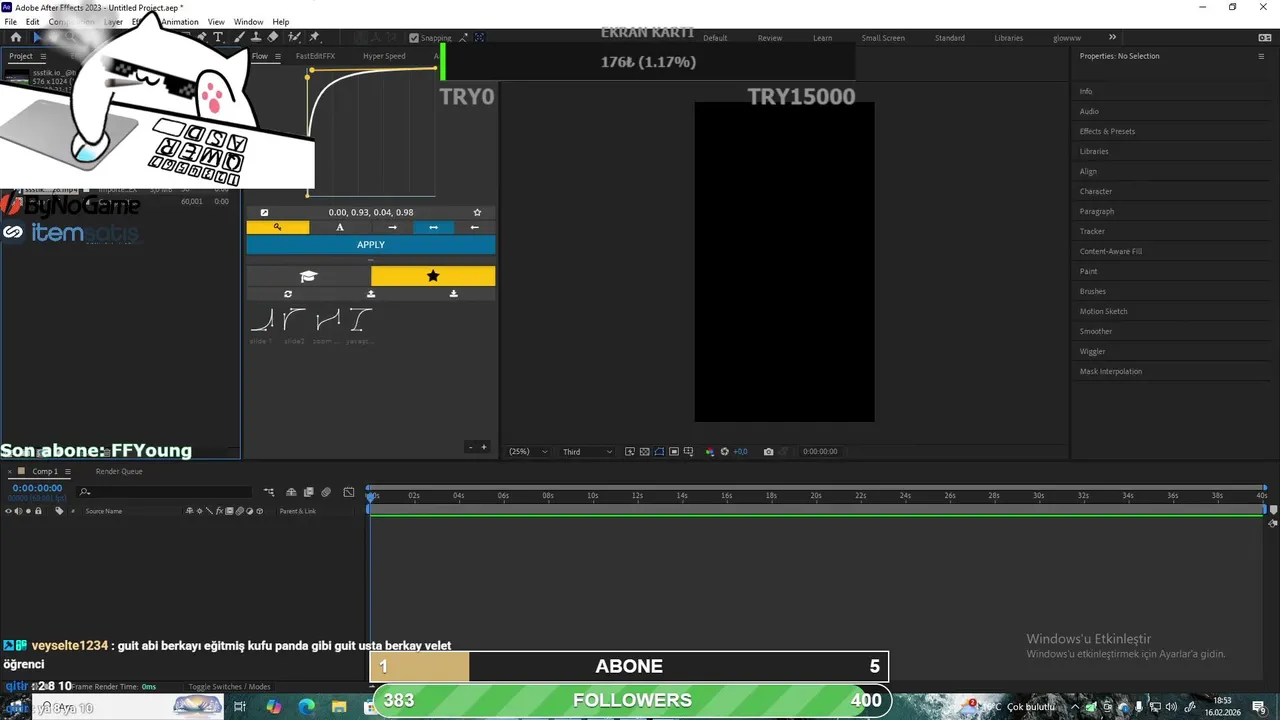Toggle the audio speaker column header
The width and height of the screenshot is (1280, 720).
click(x=18, y=511)
